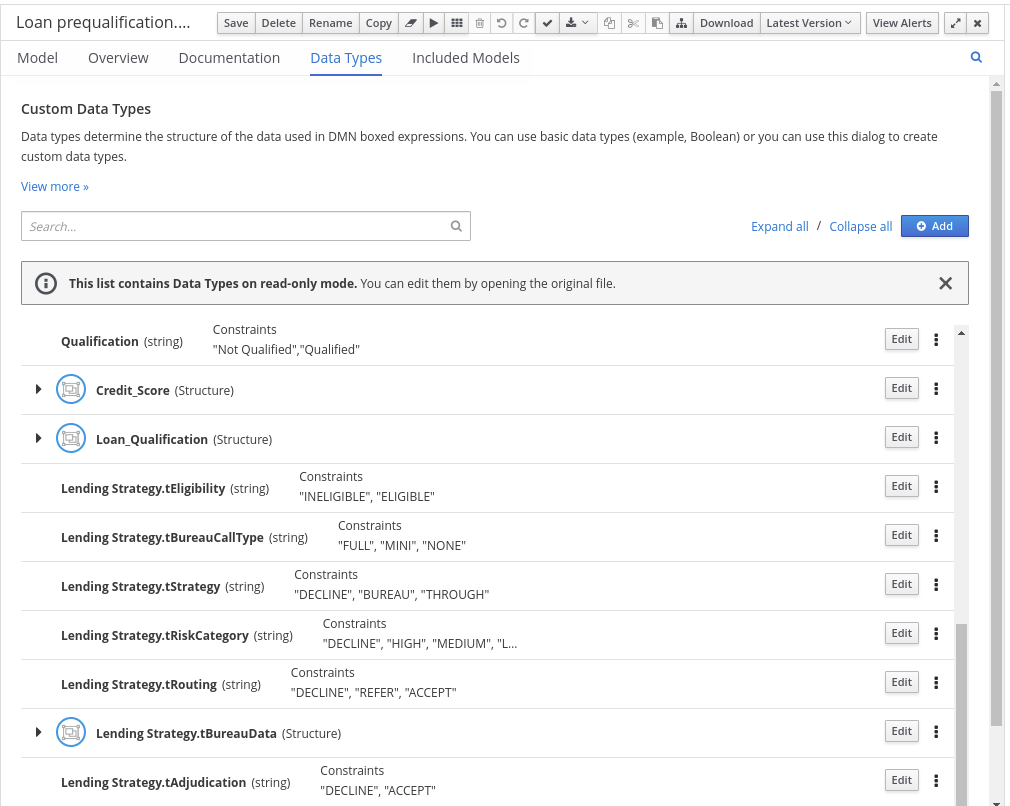Open kebab menu for Qualification data type
1010x806 pixels.
(x=936, y=340)
